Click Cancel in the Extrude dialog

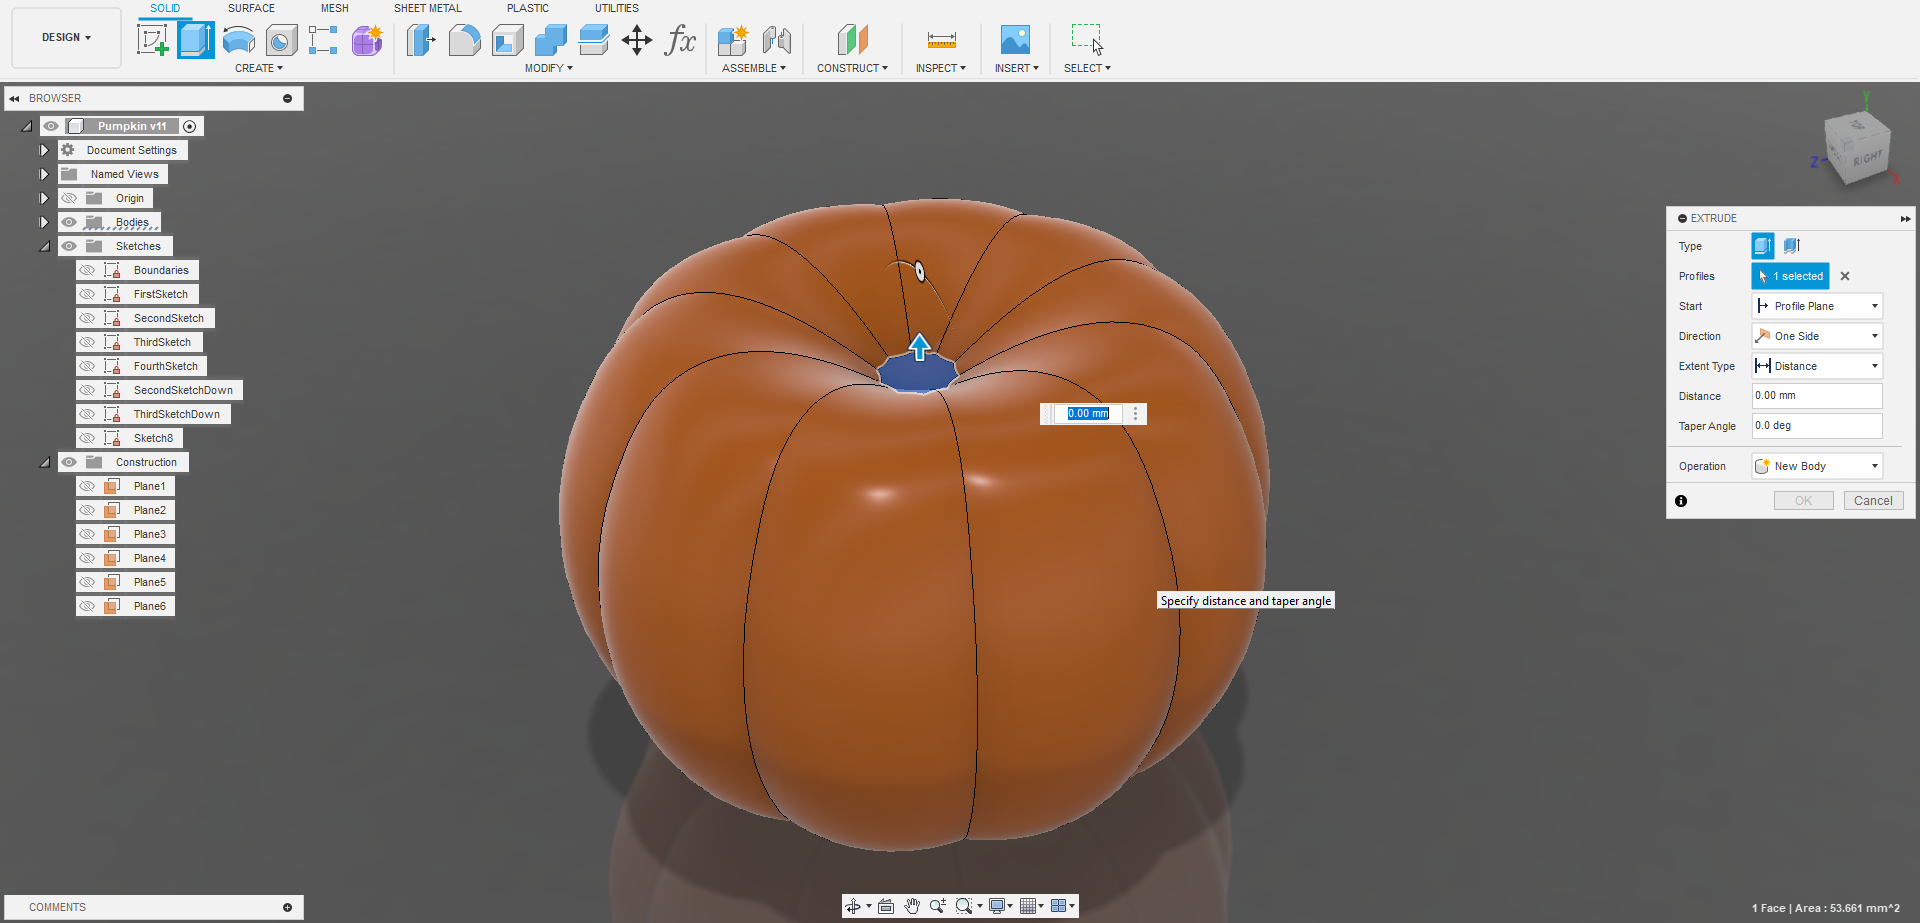(1873, 501)
